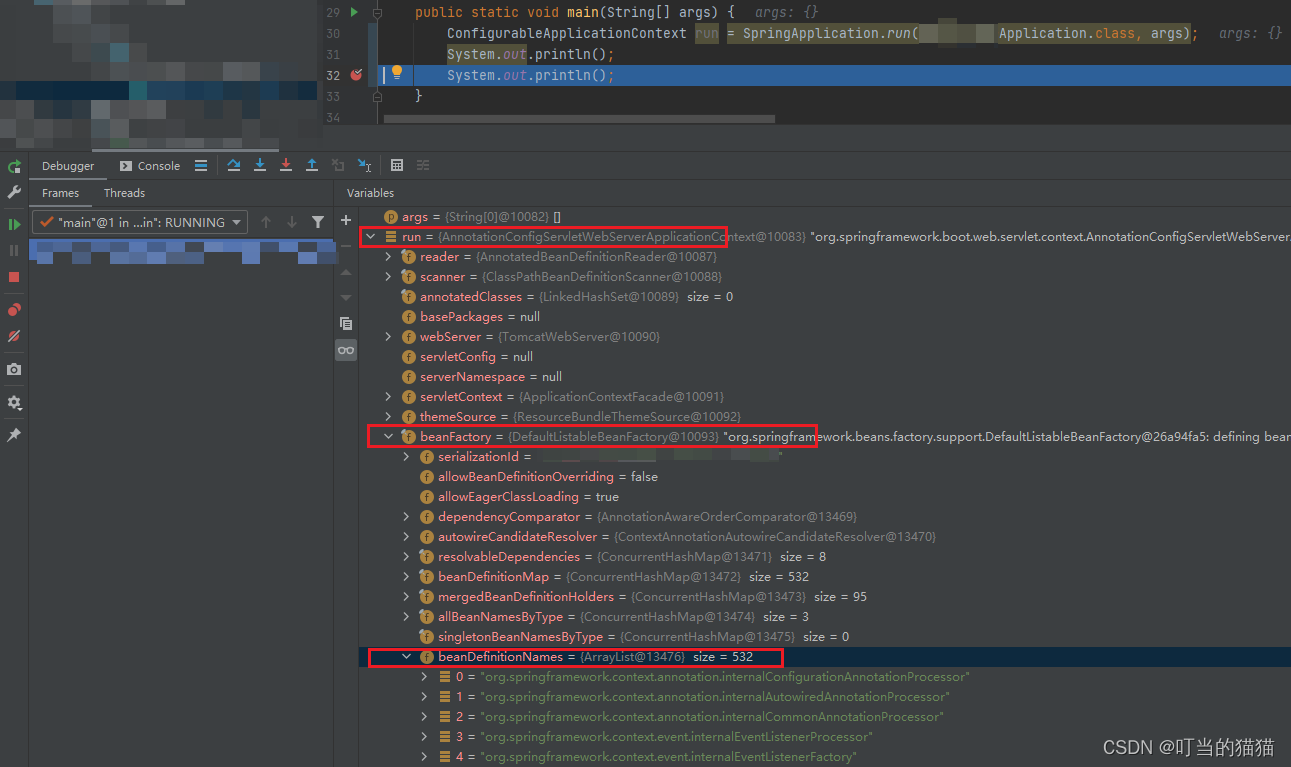Toggle the breakpoint on line 32
Screen dimensions: 1291x767
[357, 75]
